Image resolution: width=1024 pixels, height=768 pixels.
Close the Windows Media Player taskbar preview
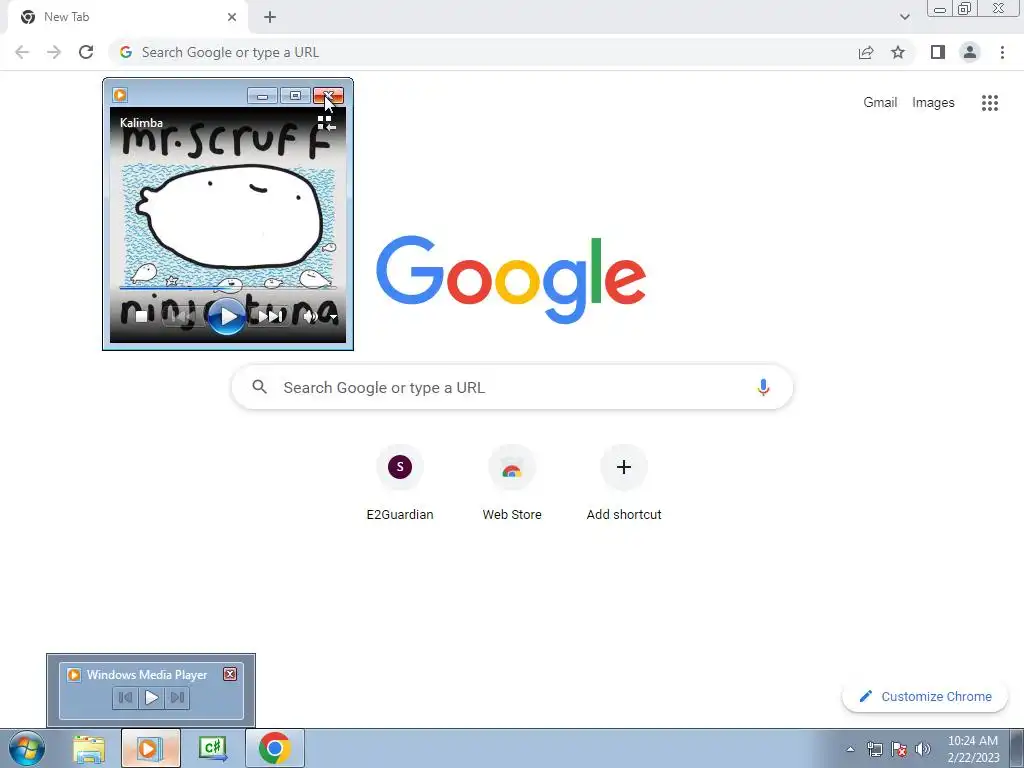coord(230,674)
